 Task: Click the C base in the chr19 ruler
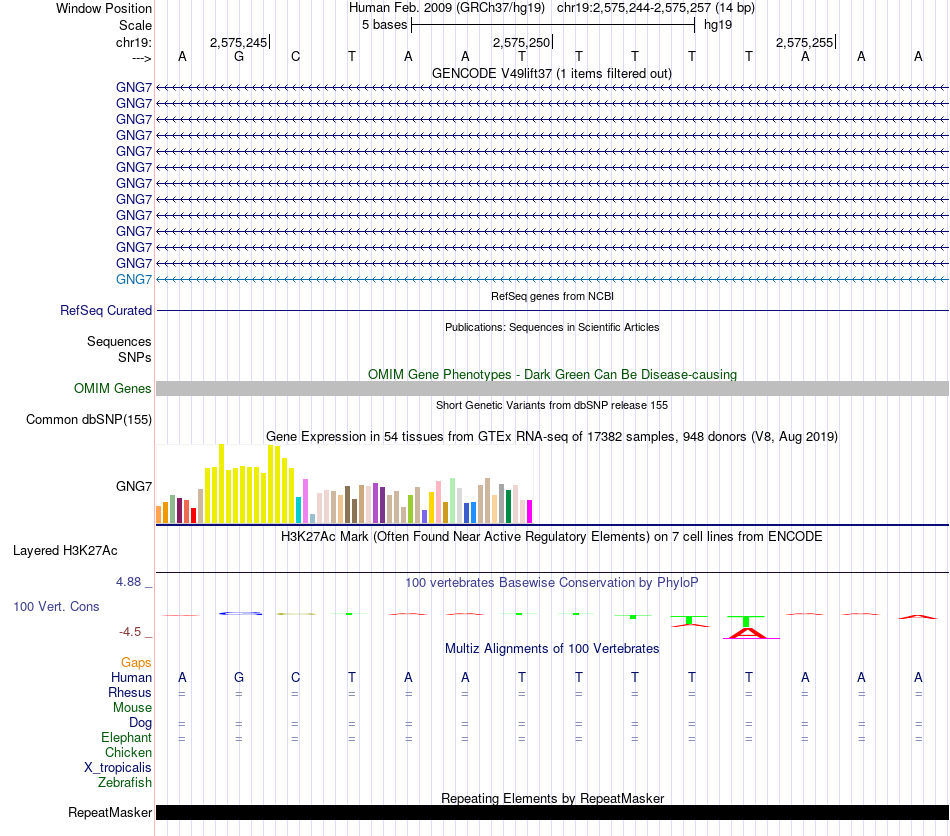(x=295, y=57)
